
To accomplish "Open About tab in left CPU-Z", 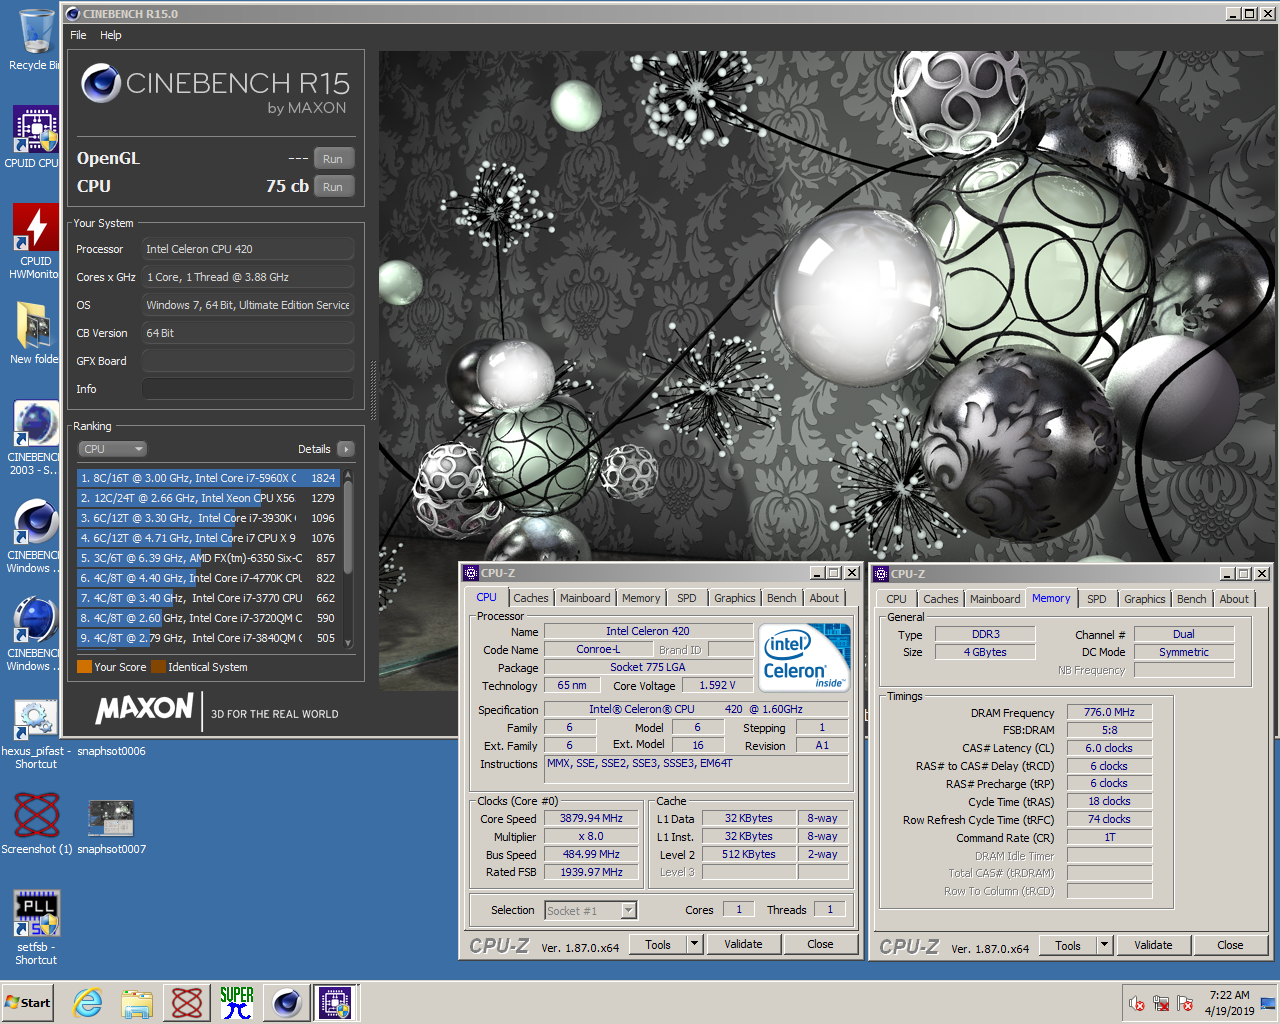I will click(825, 598).
